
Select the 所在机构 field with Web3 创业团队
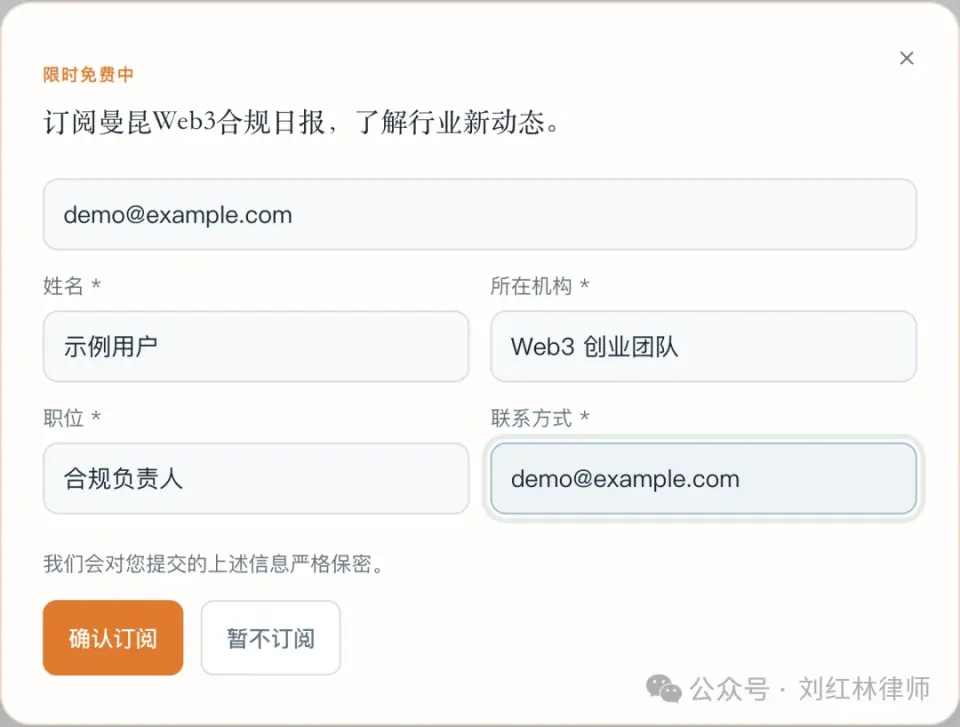point(703,347)
